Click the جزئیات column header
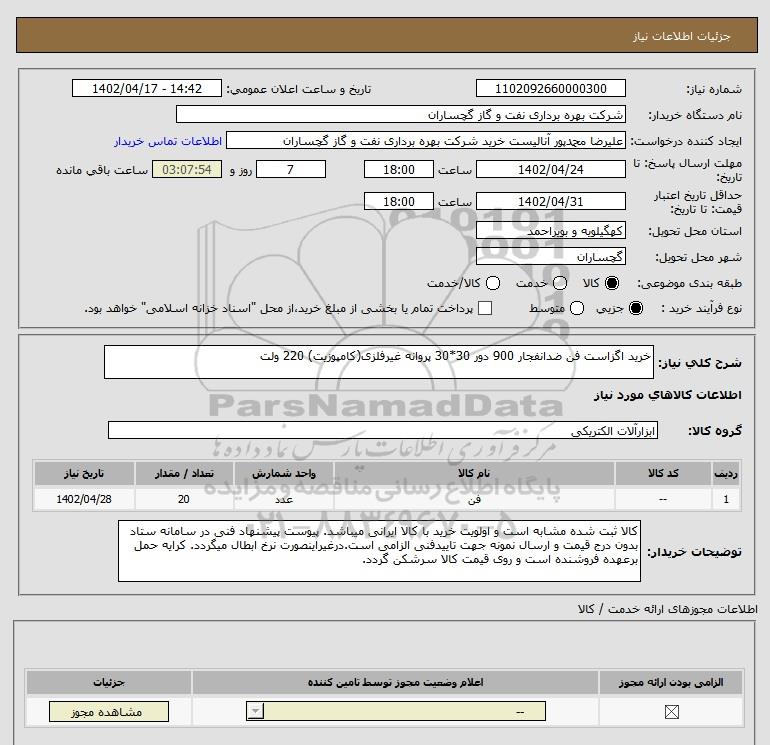The height and width of the screenshot is (745, 770). pos(109,682)
